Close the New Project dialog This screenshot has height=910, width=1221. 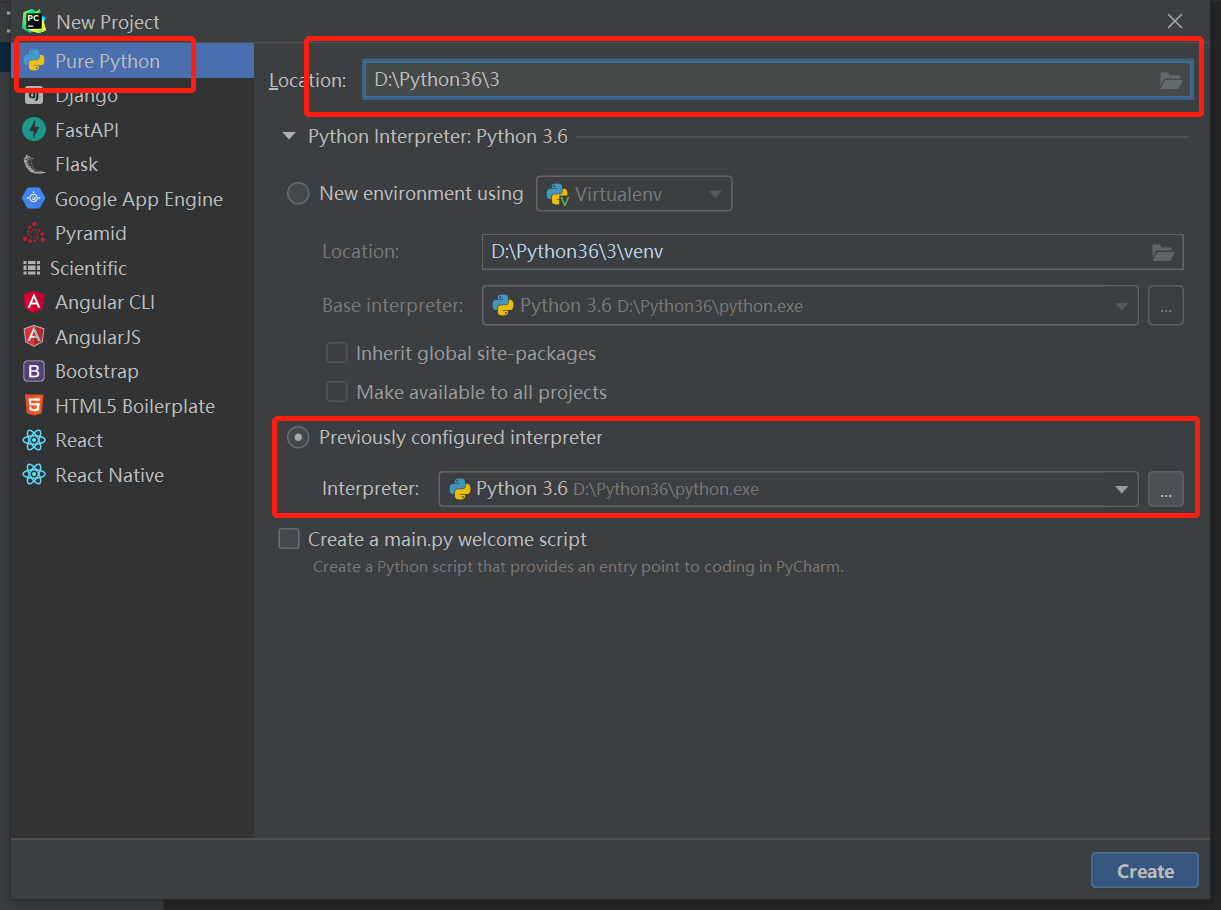coord(1175,21)
